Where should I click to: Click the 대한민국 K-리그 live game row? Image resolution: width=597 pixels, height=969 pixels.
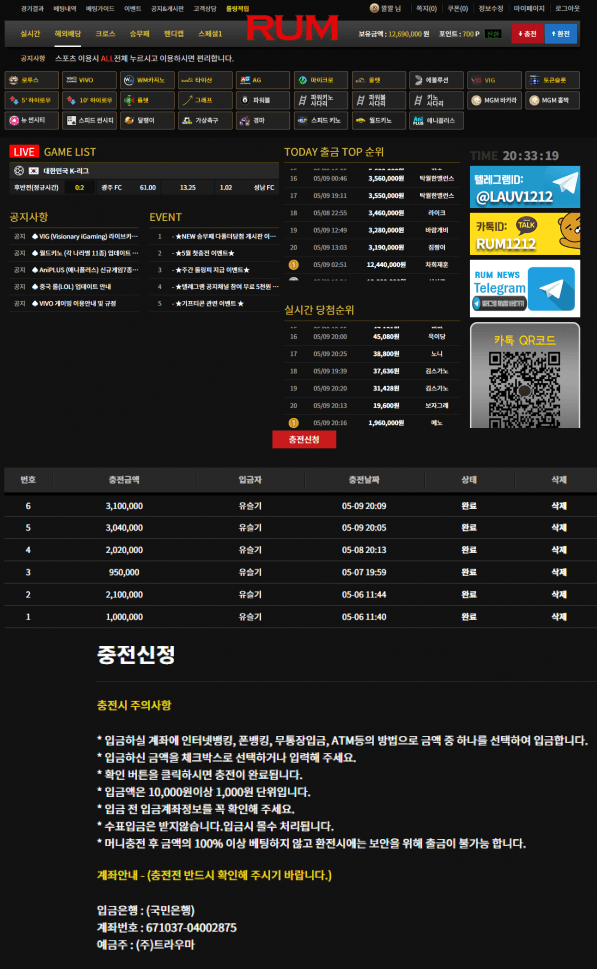pos(144,171)
